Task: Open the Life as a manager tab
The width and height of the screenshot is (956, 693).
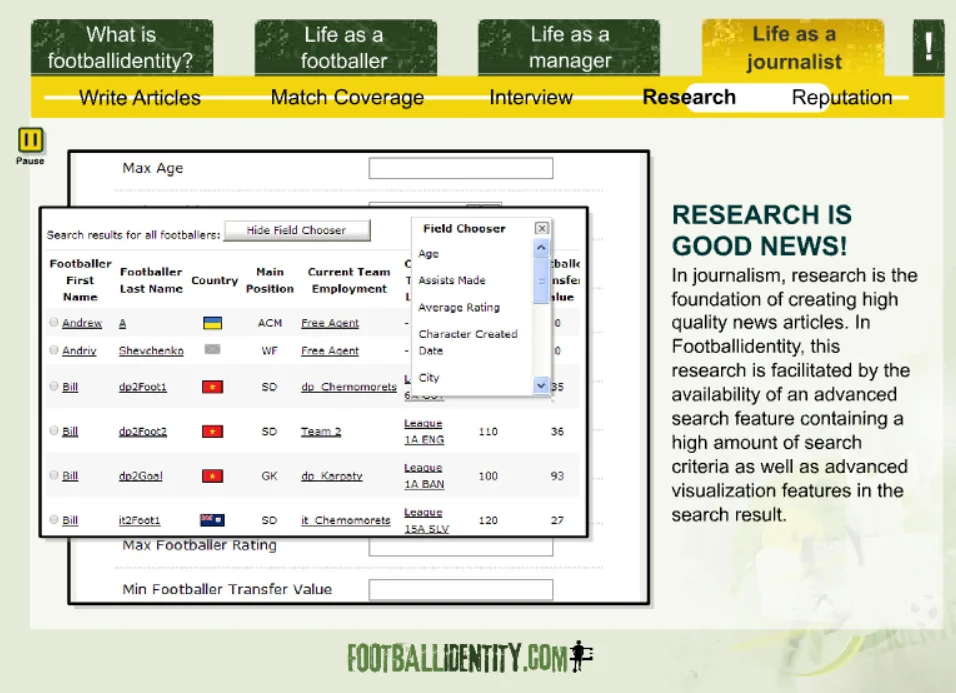Action: coord(569,48)
